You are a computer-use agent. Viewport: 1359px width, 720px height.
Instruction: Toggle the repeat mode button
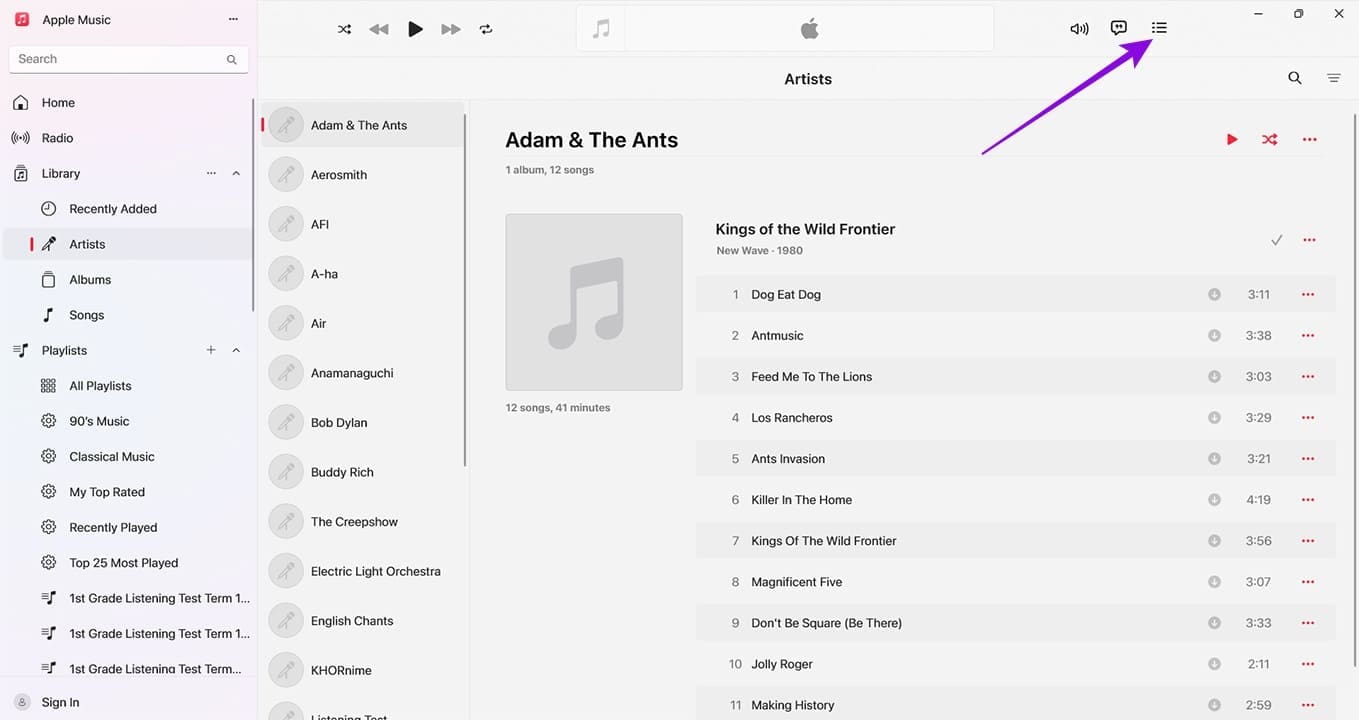[486, 29]
